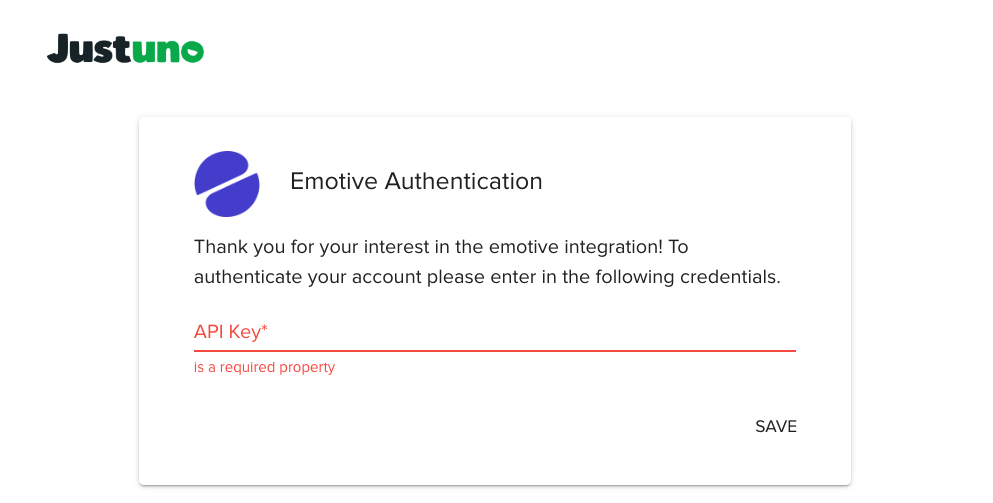
Task: Click the required asterisk beside API Key
Action: coord(265,330)
